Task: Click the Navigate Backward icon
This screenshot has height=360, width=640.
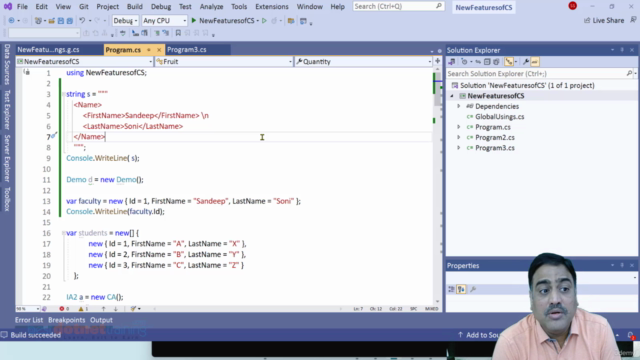Action: 11,20
